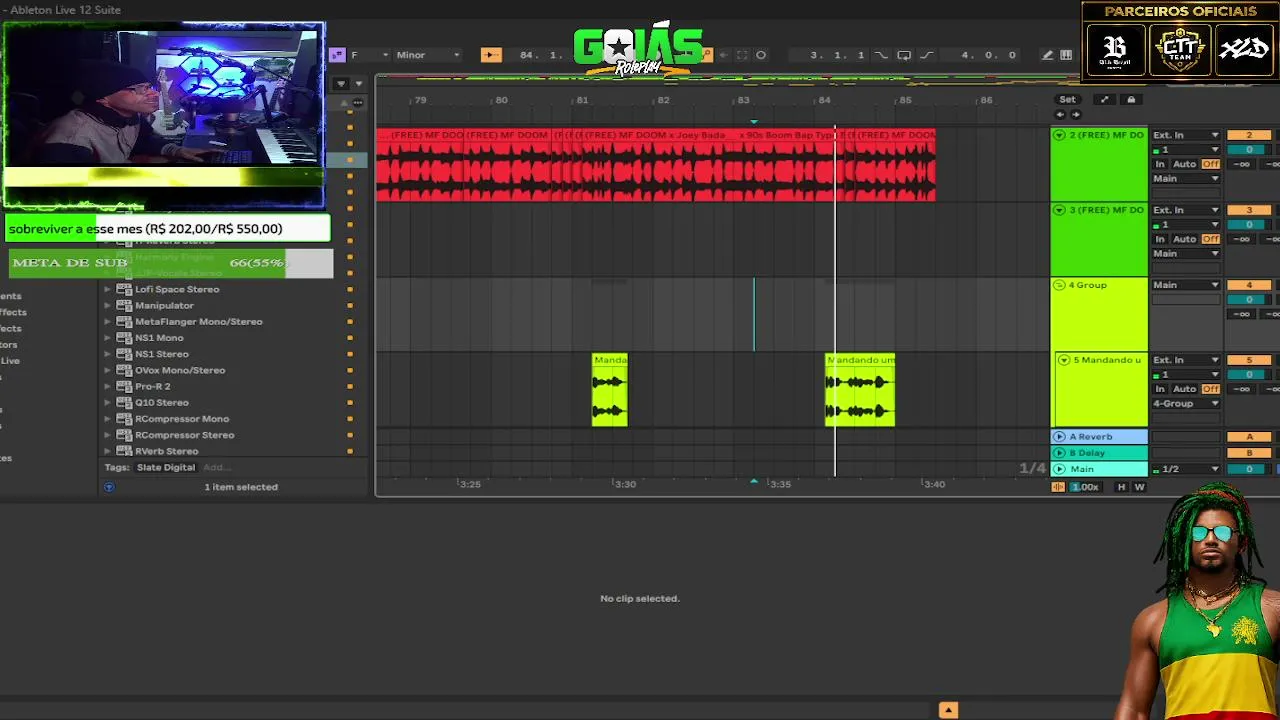1280x720 pixels.
Task: Open track 2 Ext. In input dropdown
Action: [x=1186, y=135]
